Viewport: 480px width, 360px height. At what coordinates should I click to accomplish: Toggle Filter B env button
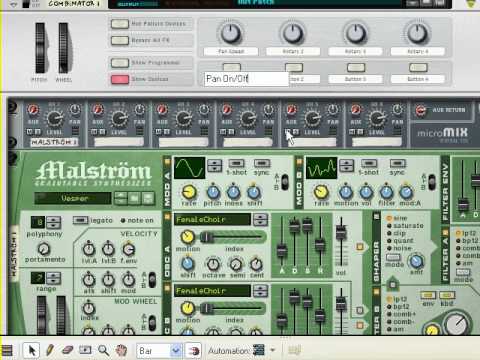click(428, 295)
